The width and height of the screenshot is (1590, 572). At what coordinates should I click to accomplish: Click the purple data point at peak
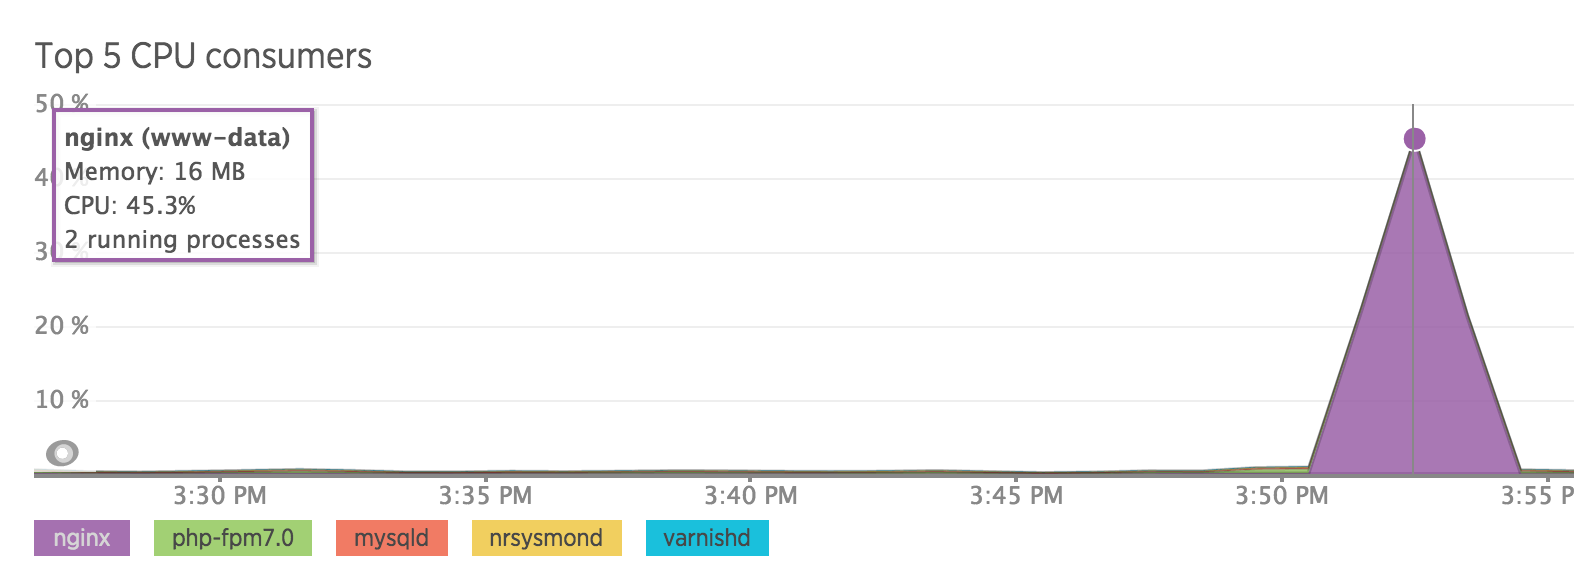(1414, 139)
